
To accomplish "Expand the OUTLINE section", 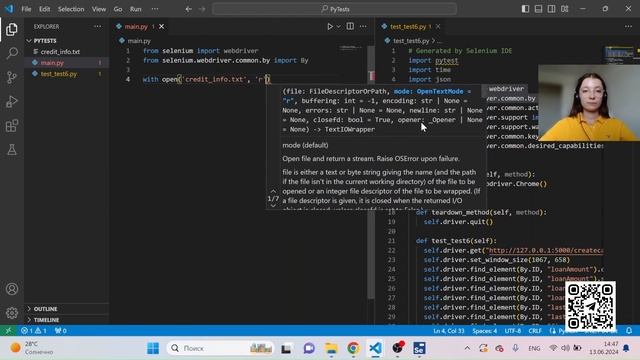I will [66, 309].
